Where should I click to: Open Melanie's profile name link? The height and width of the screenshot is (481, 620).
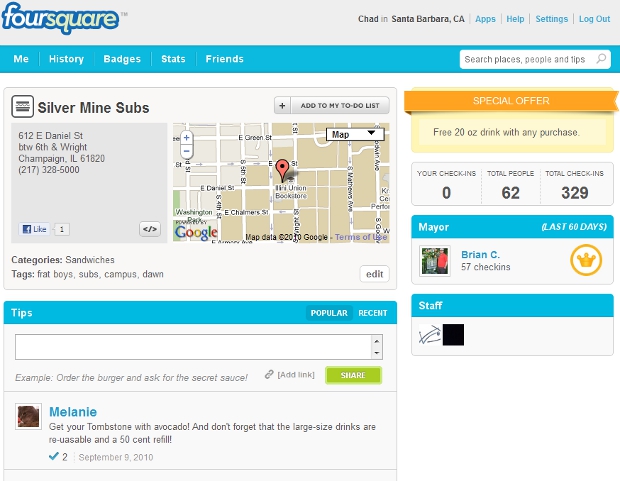click(73, 412)
